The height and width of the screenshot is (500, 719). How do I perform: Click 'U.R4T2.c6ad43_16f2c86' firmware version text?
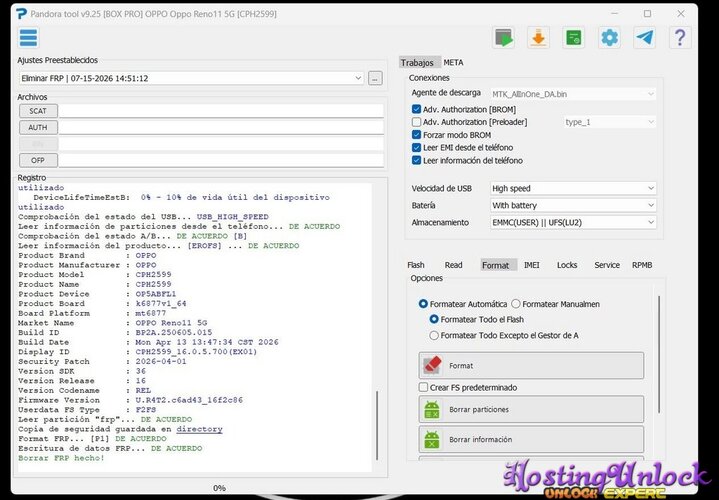[x=189, y=400]
